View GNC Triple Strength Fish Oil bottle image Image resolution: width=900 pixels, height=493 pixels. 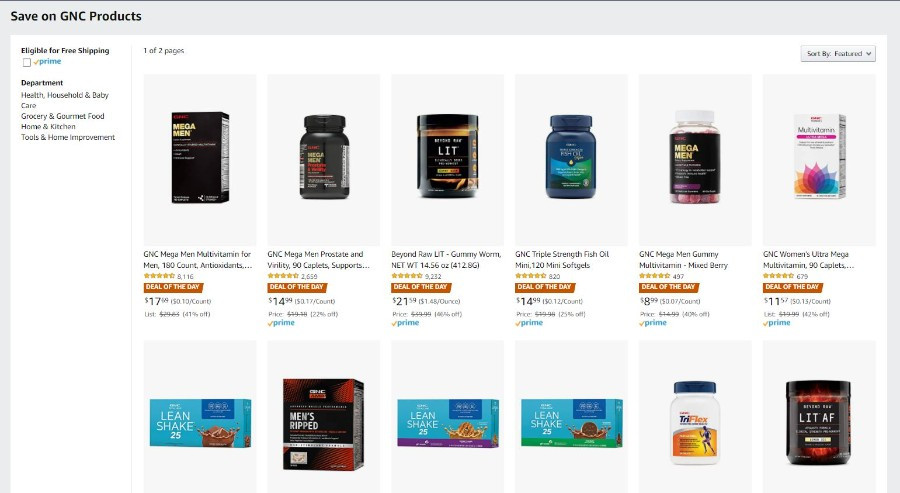571,157
